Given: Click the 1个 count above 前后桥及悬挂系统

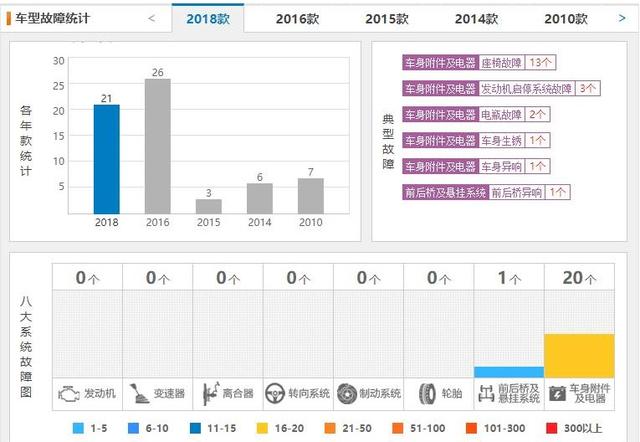Looking at the screenshot, I should pyautogui.click(x=509, y=278).
